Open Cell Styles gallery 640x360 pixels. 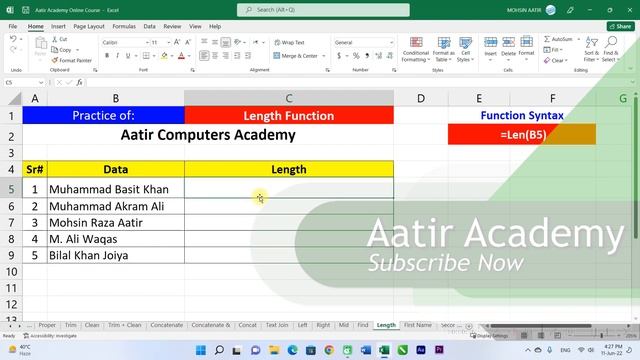[x=465, y=49]
